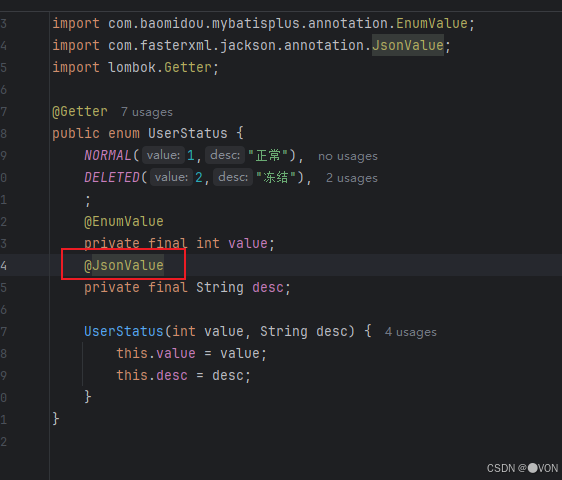Click the number 2 argument of DELETED
The image size is (562, 480).
(199, 177)
